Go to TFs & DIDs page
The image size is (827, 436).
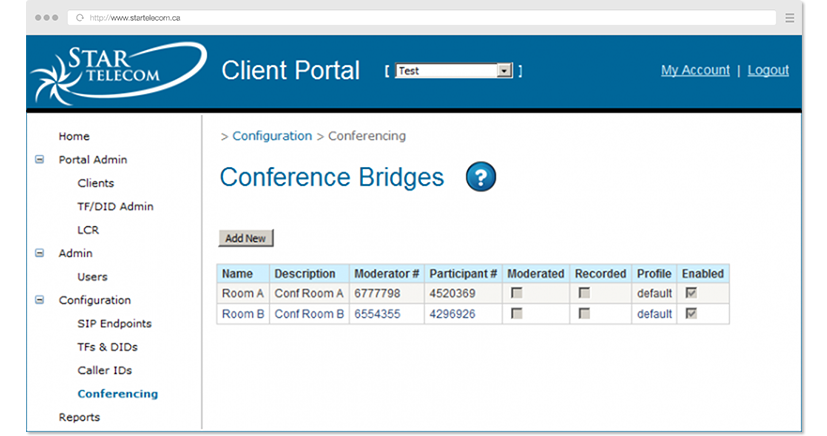coord(107,347)
